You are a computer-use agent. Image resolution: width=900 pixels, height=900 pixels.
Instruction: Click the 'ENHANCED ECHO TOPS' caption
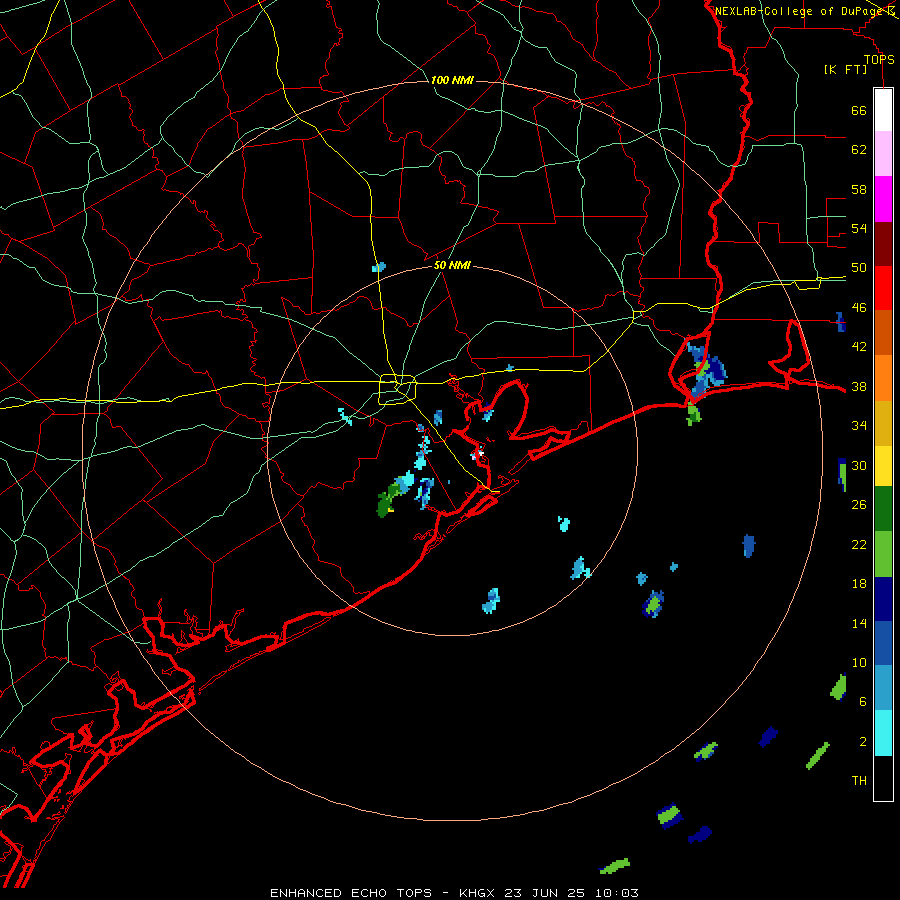(351, 893)
